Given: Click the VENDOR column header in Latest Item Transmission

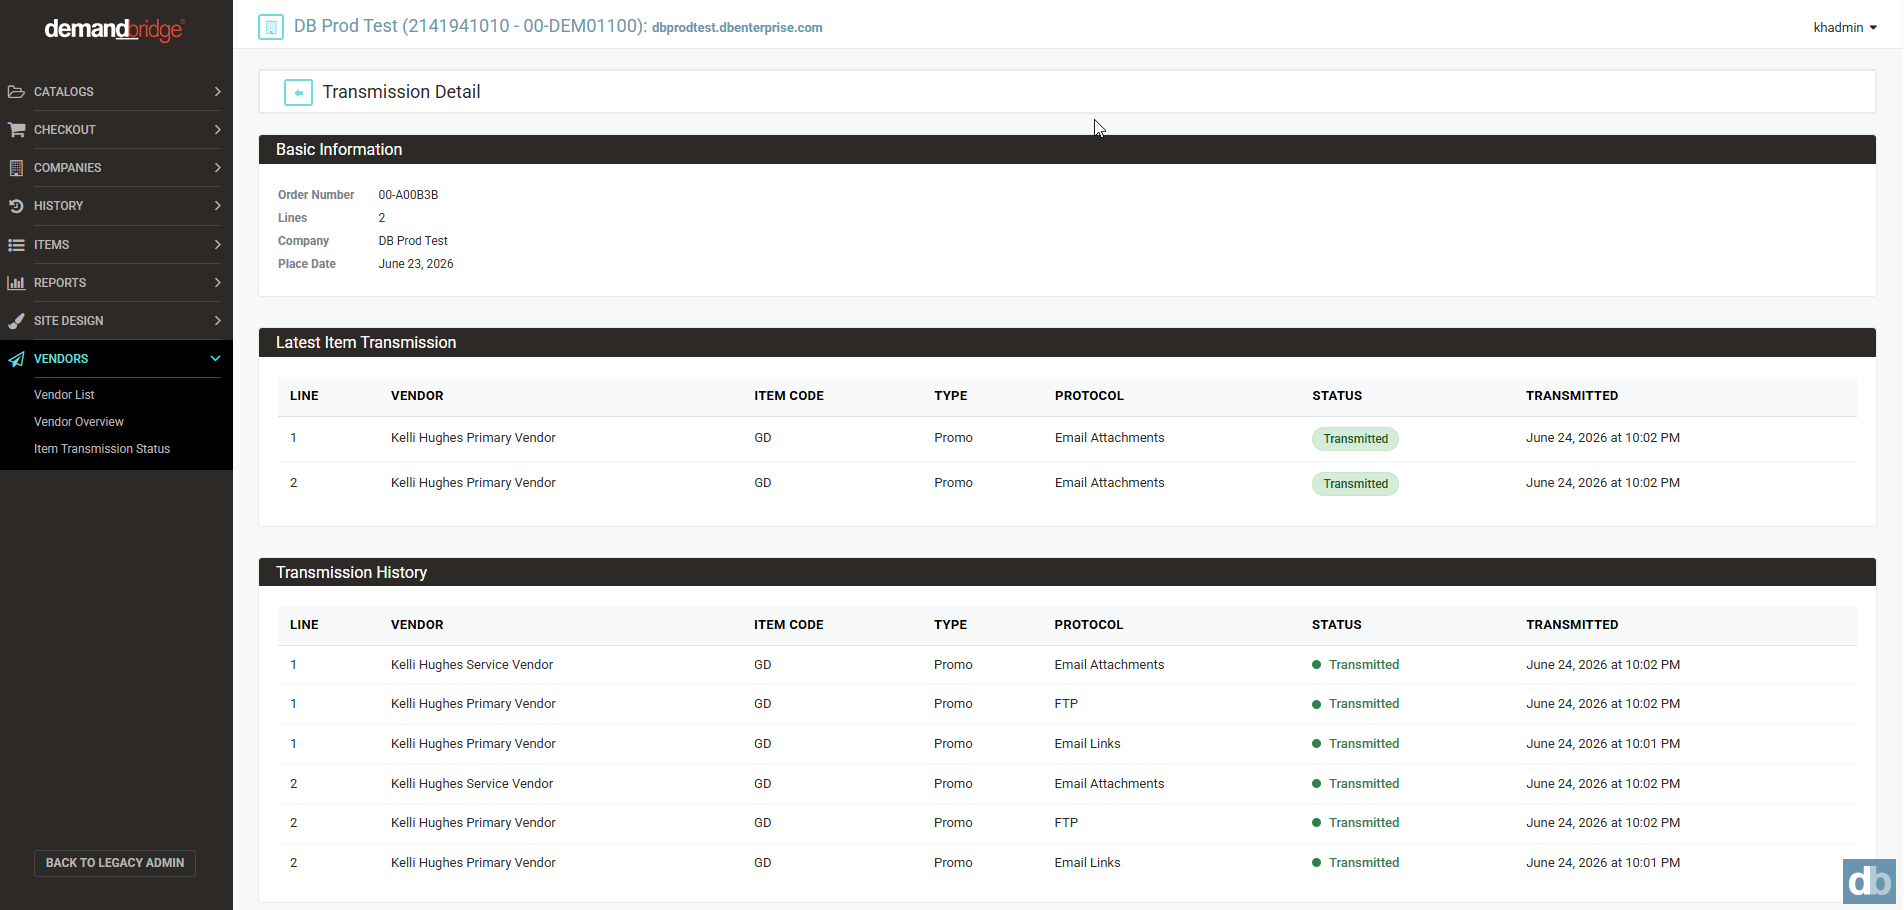Looking at the screenshot, I should coord(417,396).
